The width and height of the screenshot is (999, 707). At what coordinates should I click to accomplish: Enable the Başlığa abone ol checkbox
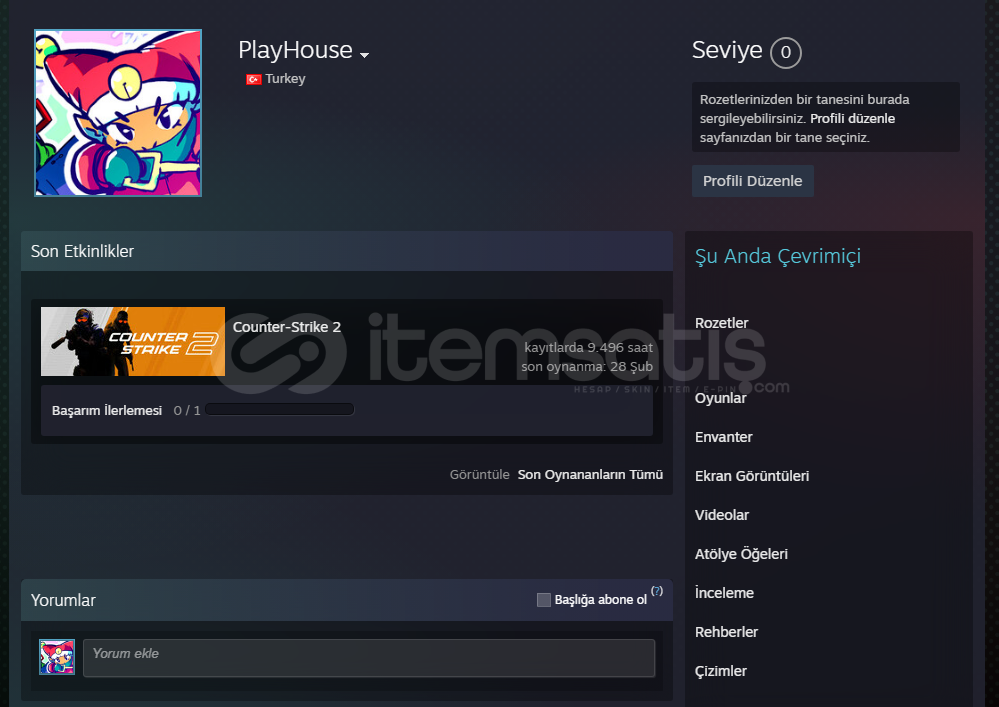pos(543,599)
